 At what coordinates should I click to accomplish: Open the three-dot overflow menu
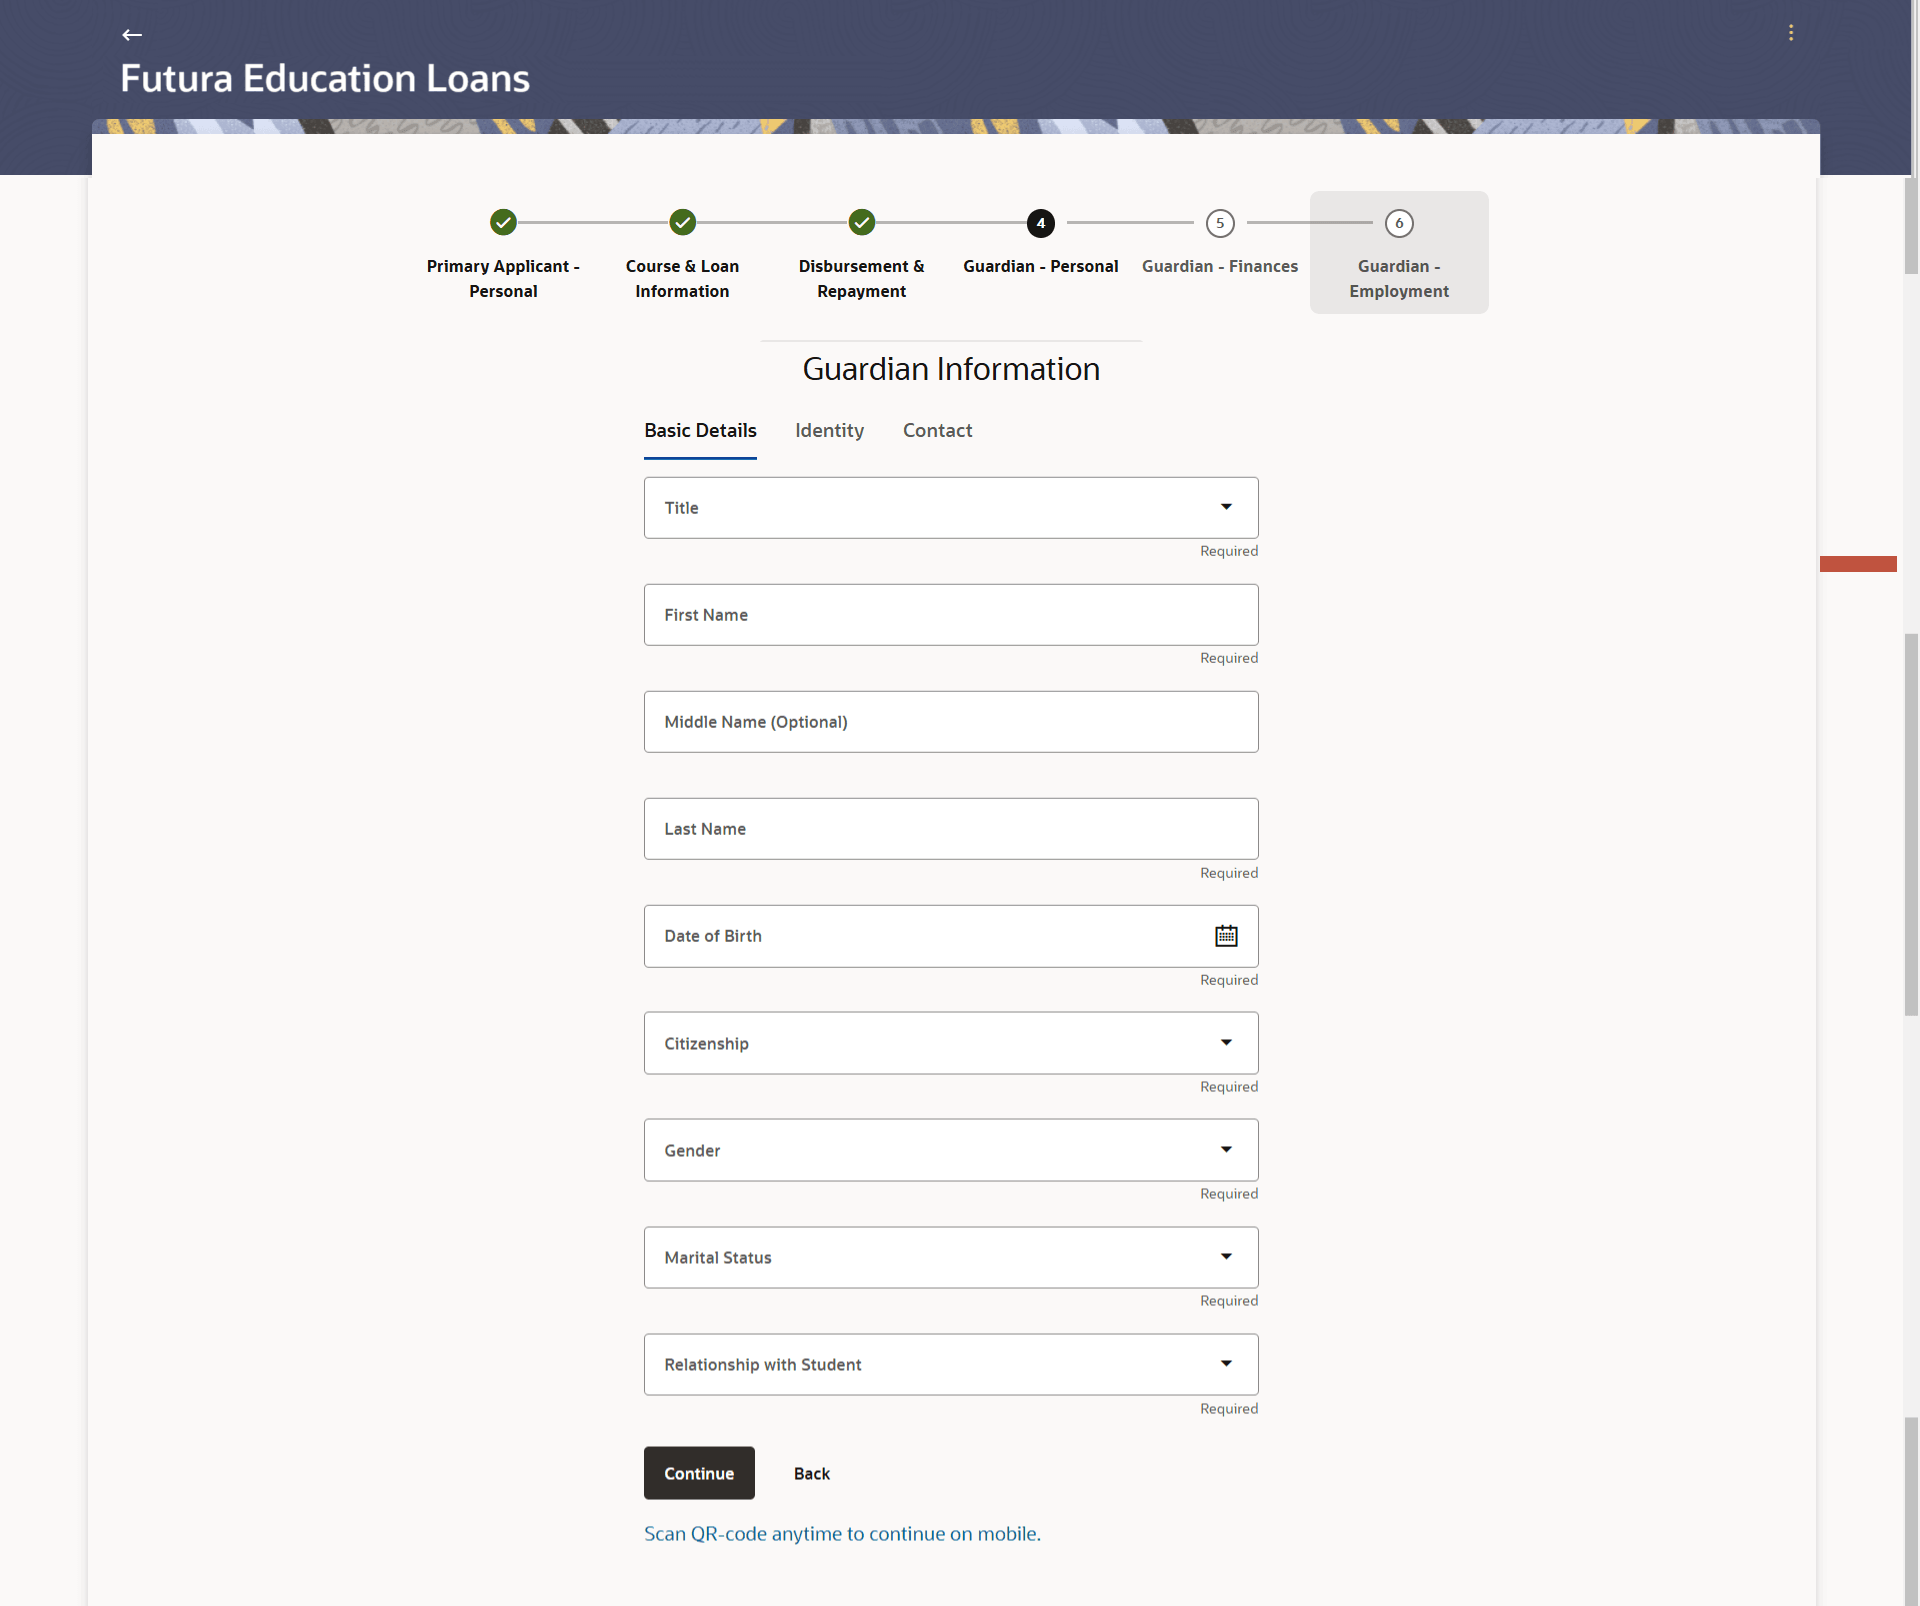click(x=1790, y=33)
